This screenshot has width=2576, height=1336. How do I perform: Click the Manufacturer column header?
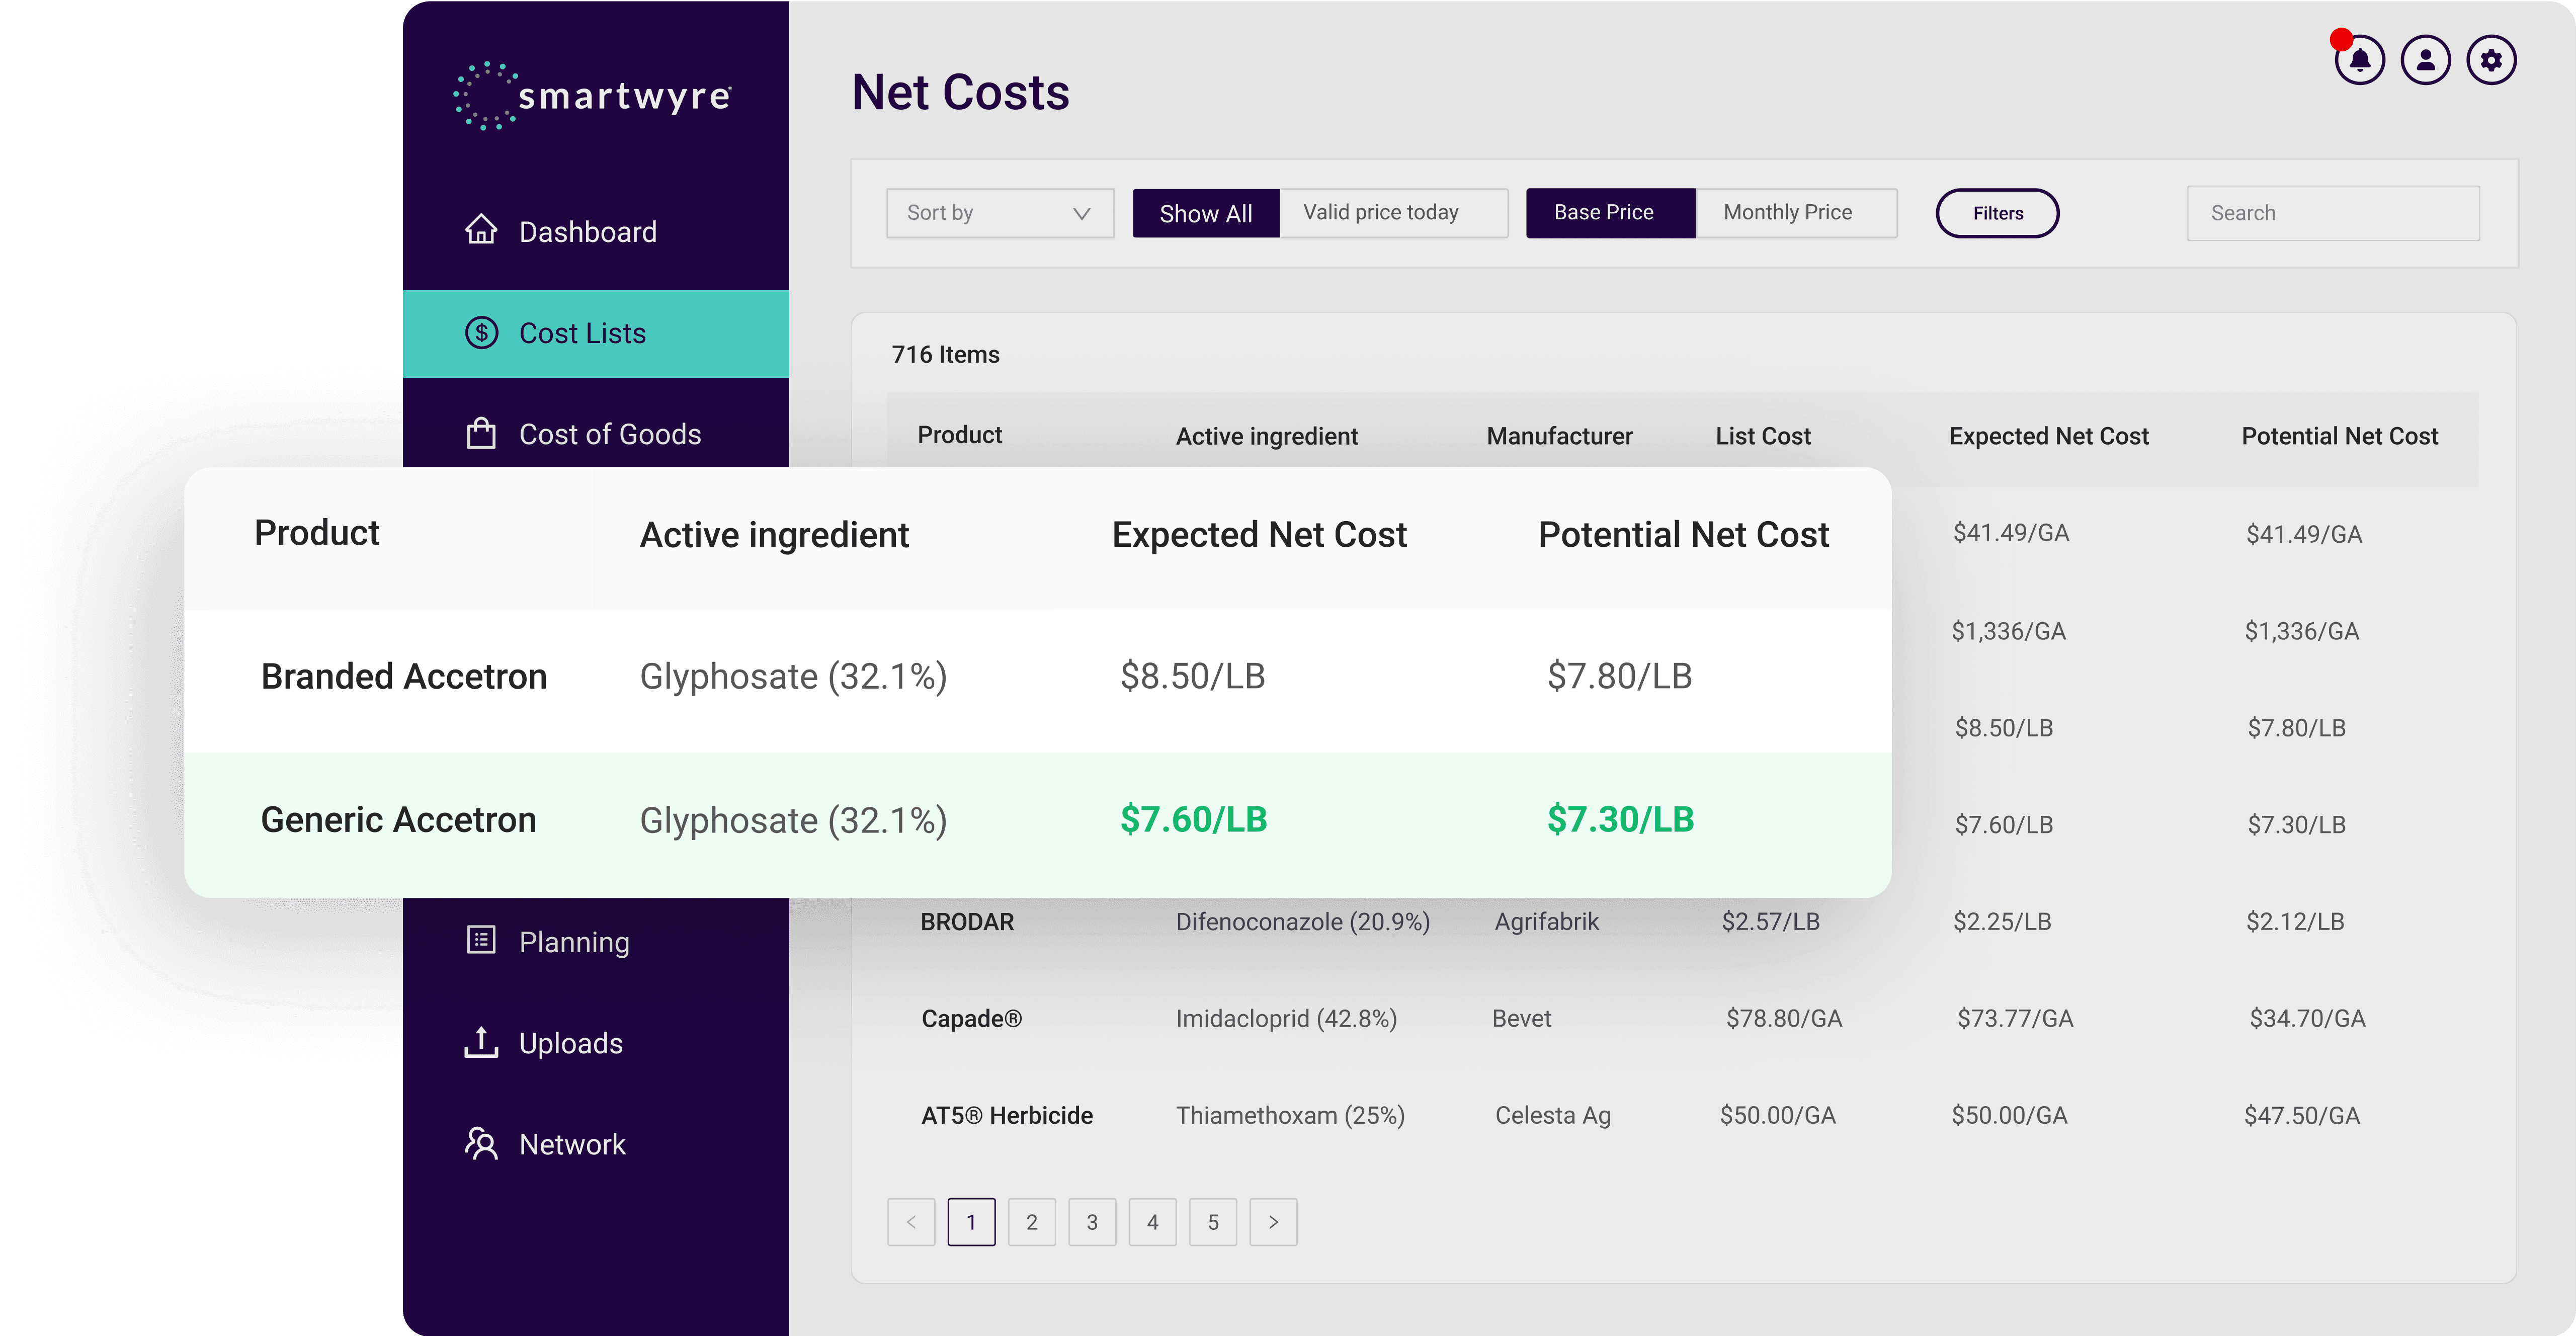1559,436
